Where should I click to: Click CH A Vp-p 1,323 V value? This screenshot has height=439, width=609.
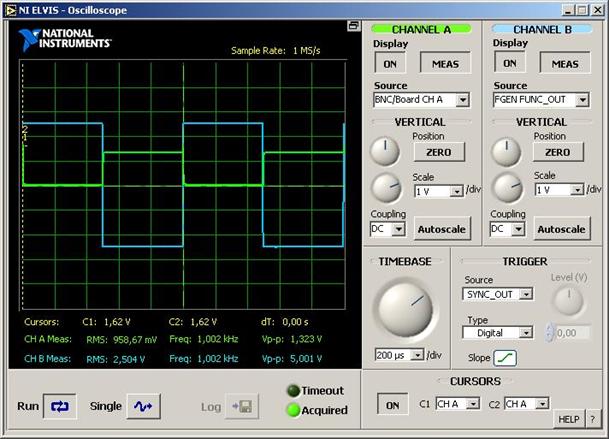[x=306, y=339]
